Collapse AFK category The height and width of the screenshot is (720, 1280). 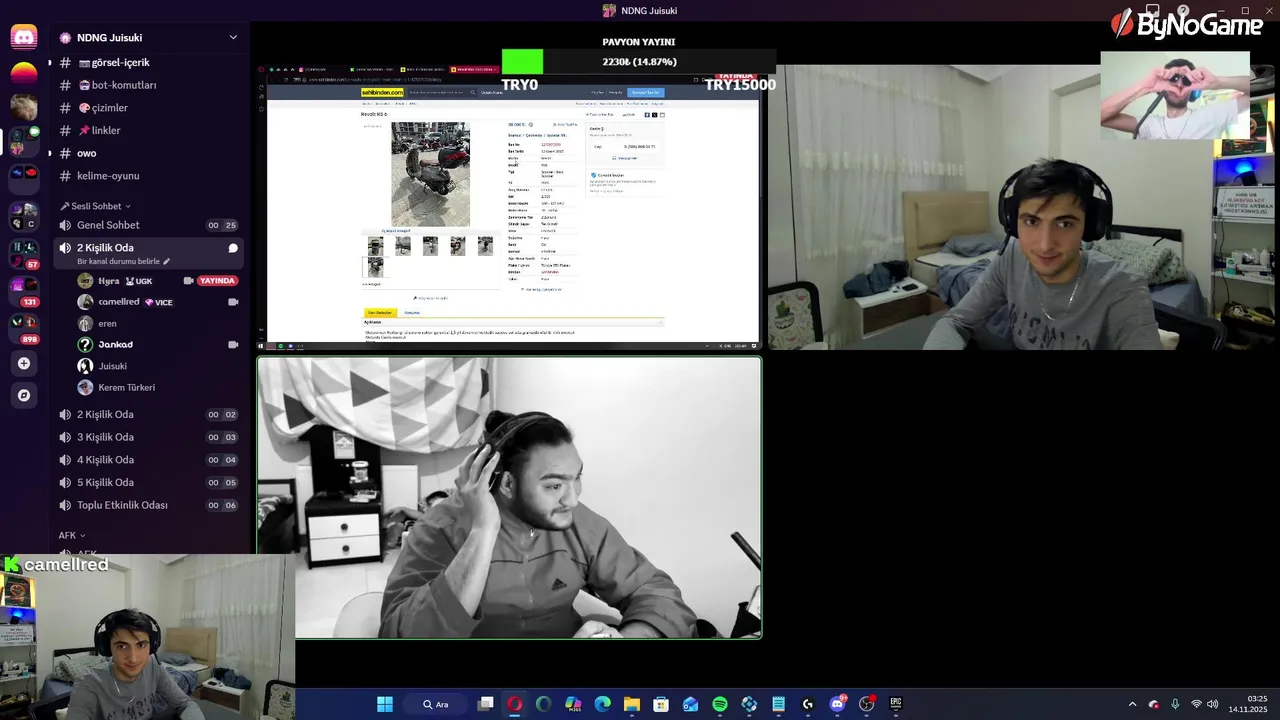click(x=71, y=536)
